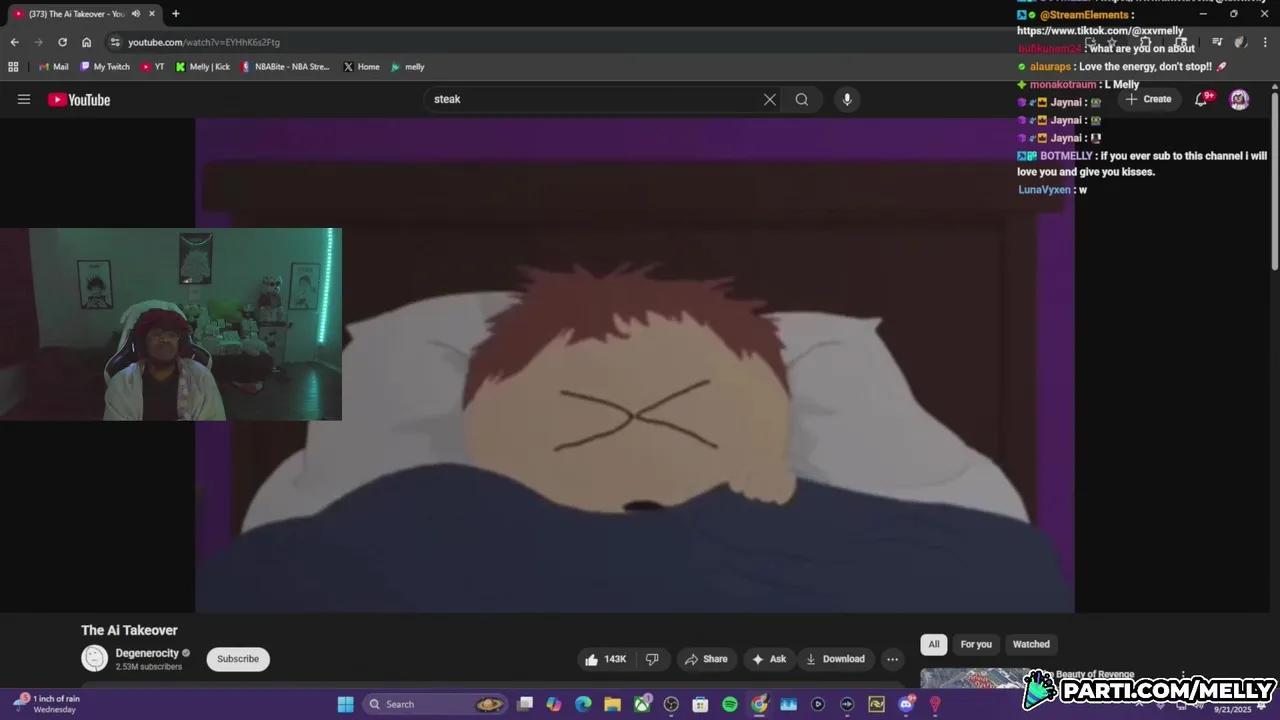Open the X Home bookmark
This screenshot has height=720, width=1280.
click(361, 67)
